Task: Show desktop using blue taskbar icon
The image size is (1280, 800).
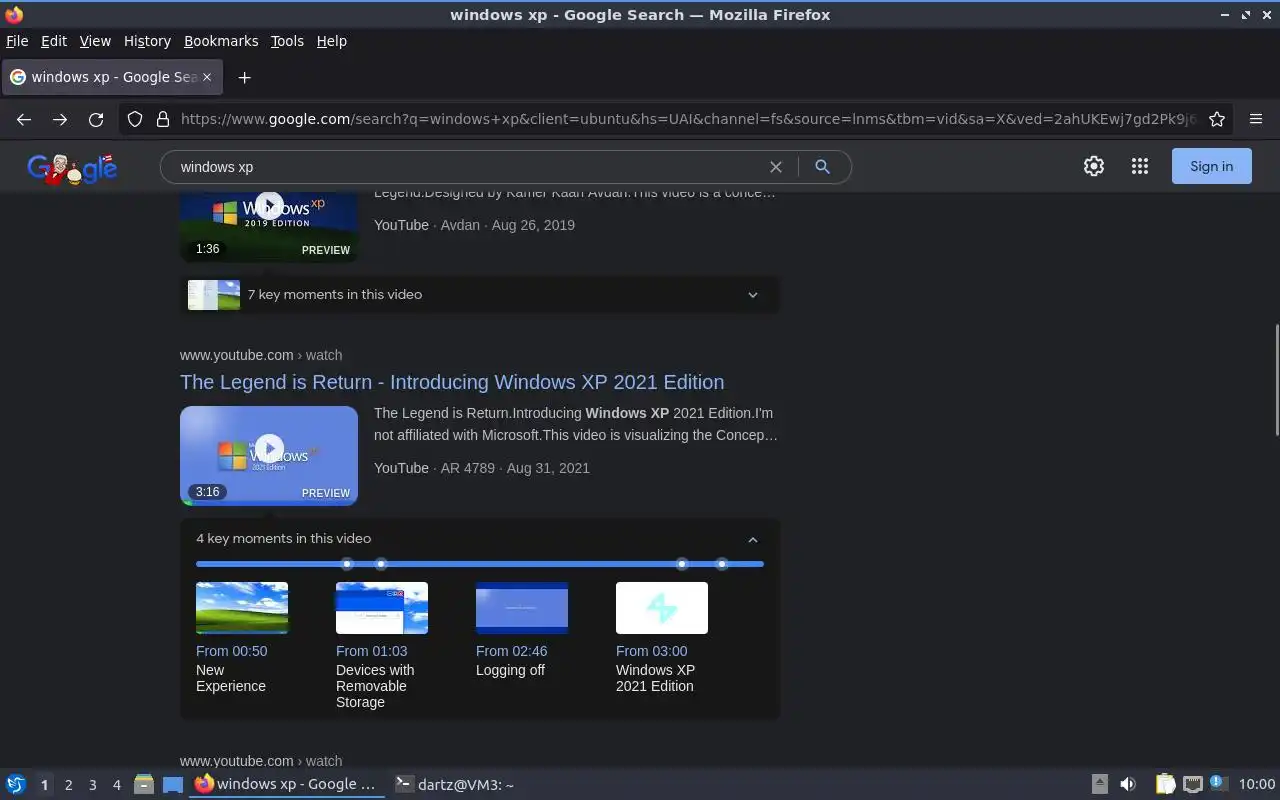Action: click(173, 784)
